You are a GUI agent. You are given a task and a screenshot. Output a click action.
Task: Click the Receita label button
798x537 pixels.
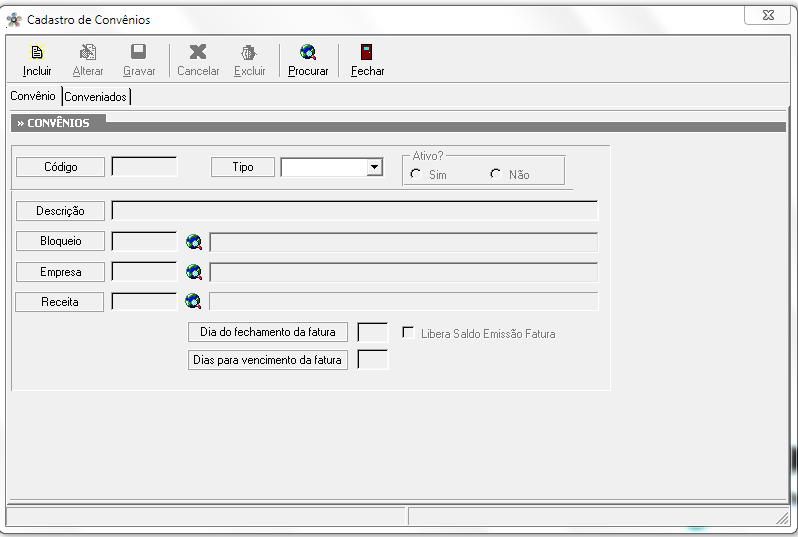60,302
